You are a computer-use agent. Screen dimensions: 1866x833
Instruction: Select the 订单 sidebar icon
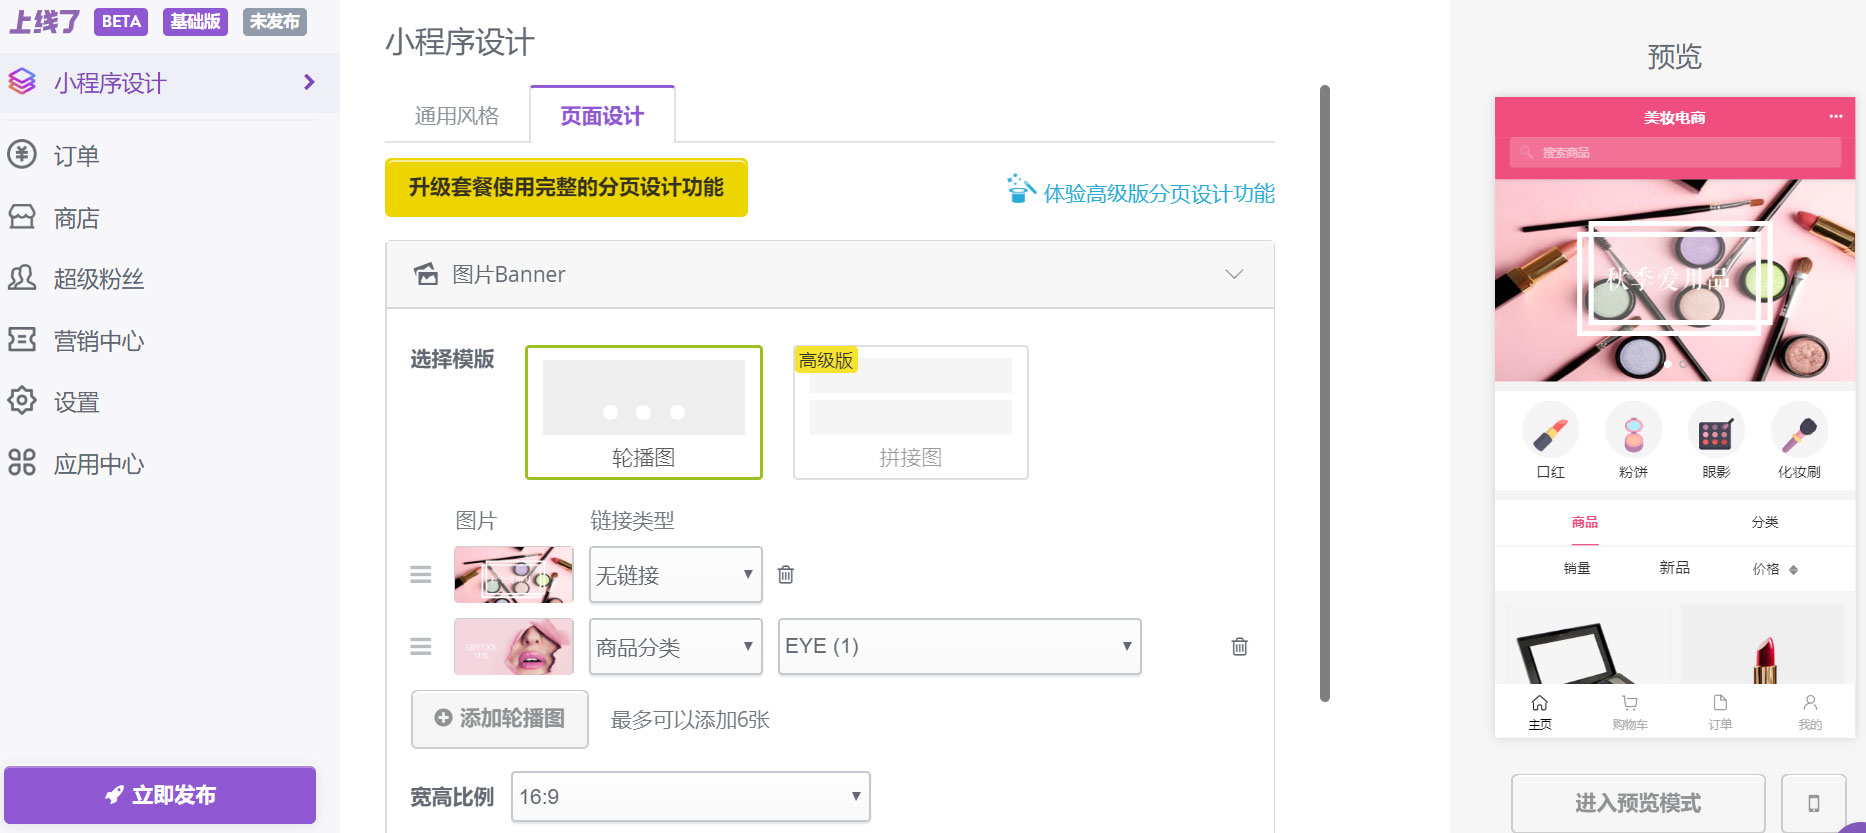click(x=22, y=155)
